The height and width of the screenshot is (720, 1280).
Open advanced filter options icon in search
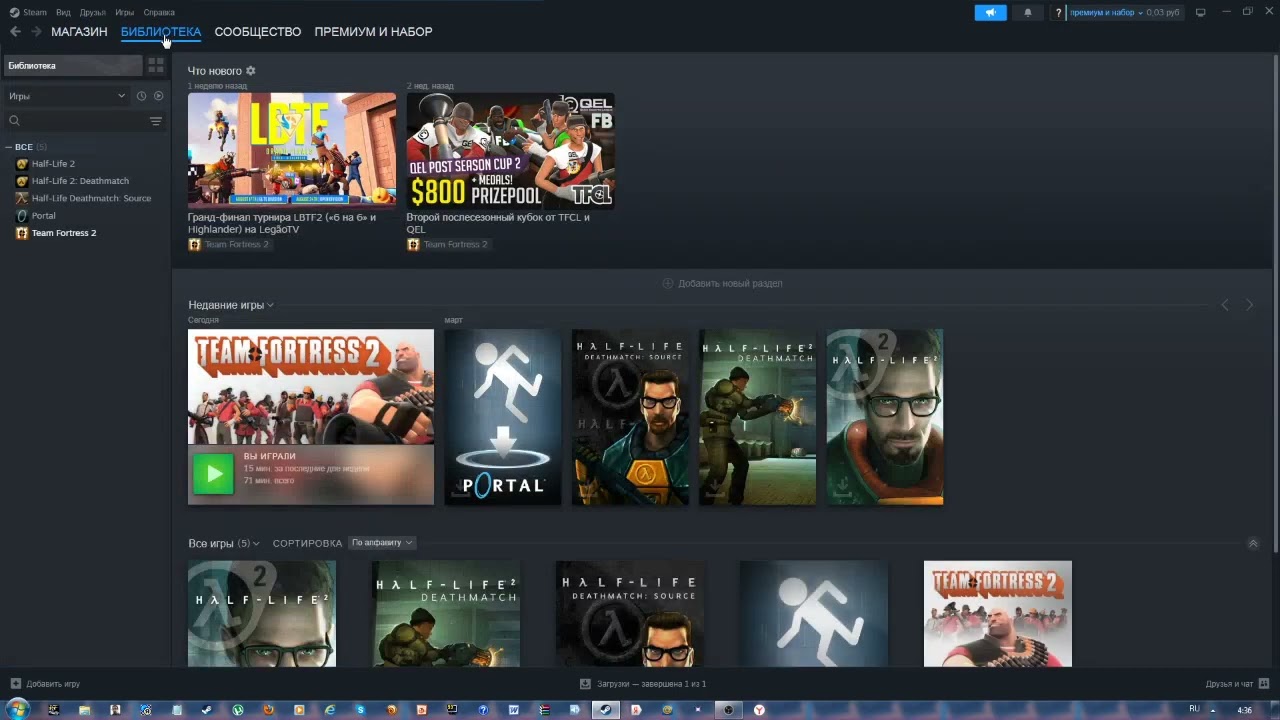pyautogui.click(x=156, y=121)
